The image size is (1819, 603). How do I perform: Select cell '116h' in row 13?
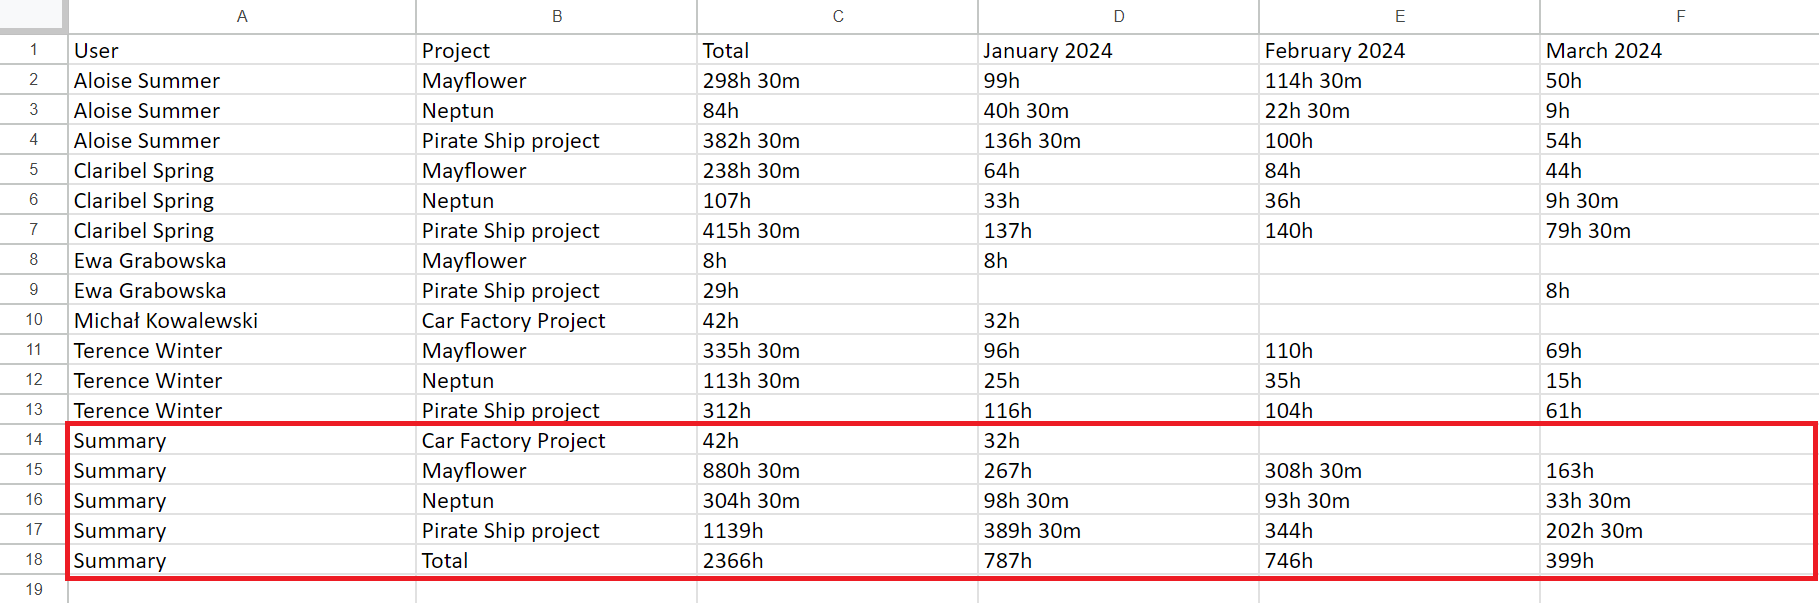pyautogui.click(x=1119, y=410)
